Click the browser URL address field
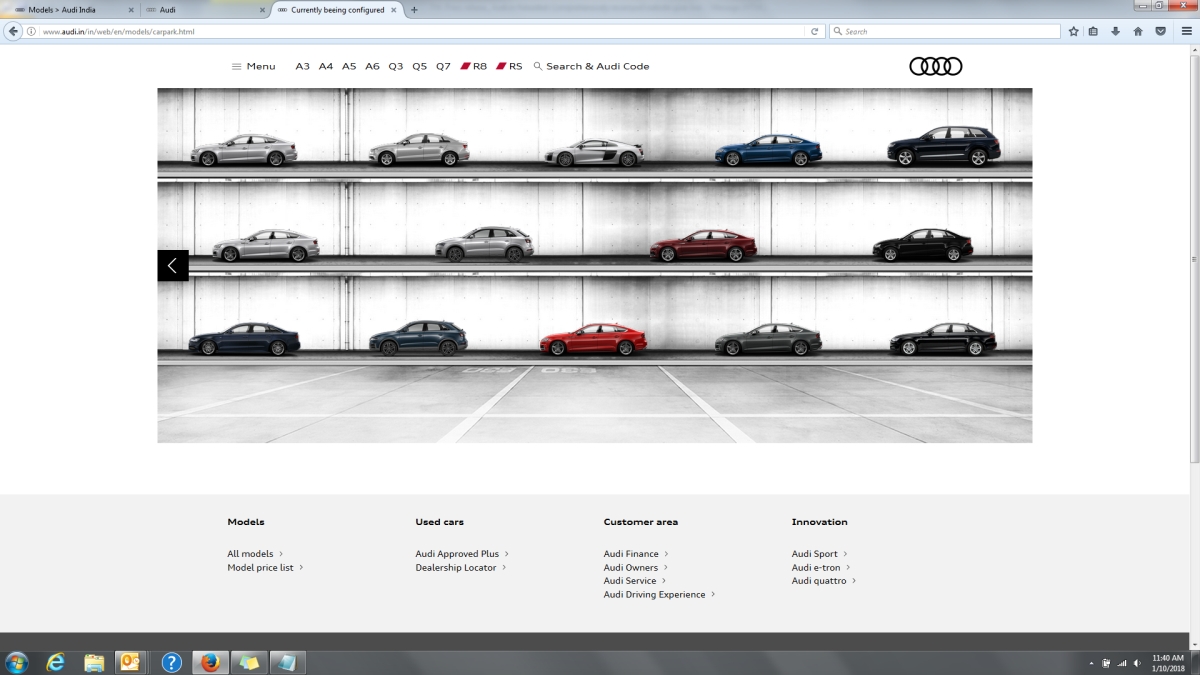 (420, 31)
